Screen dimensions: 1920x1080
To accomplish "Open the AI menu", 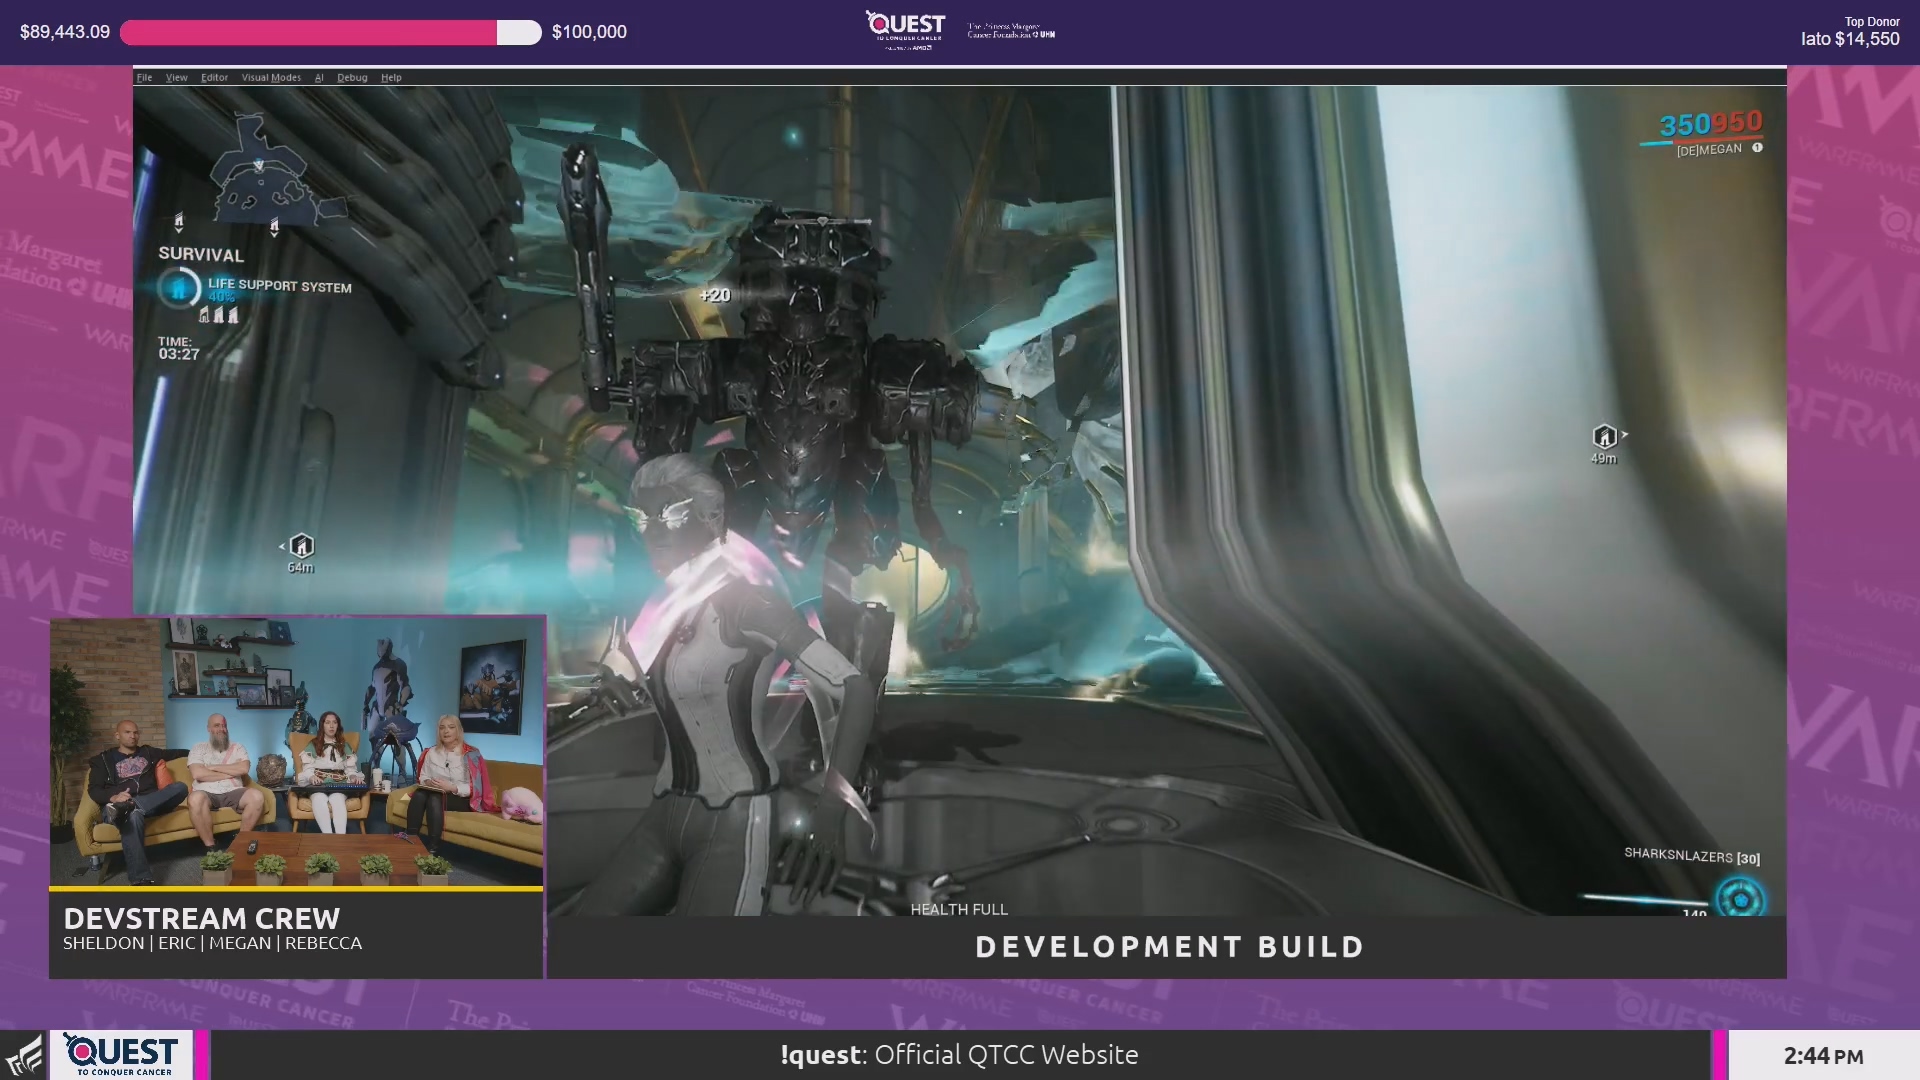I will (319, 77).
